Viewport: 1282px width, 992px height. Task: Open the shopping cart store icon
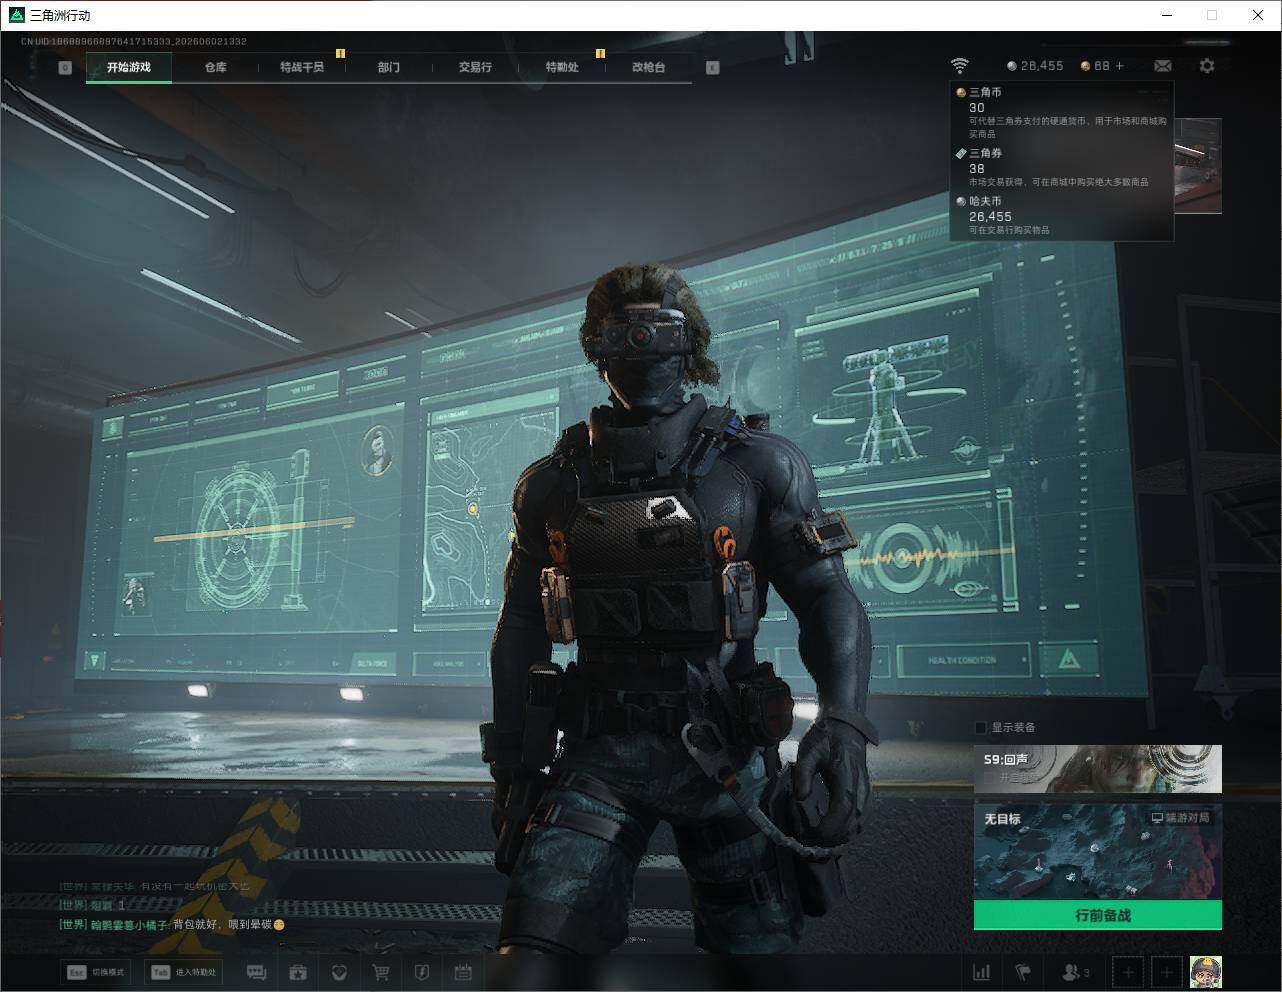[380, 972]
